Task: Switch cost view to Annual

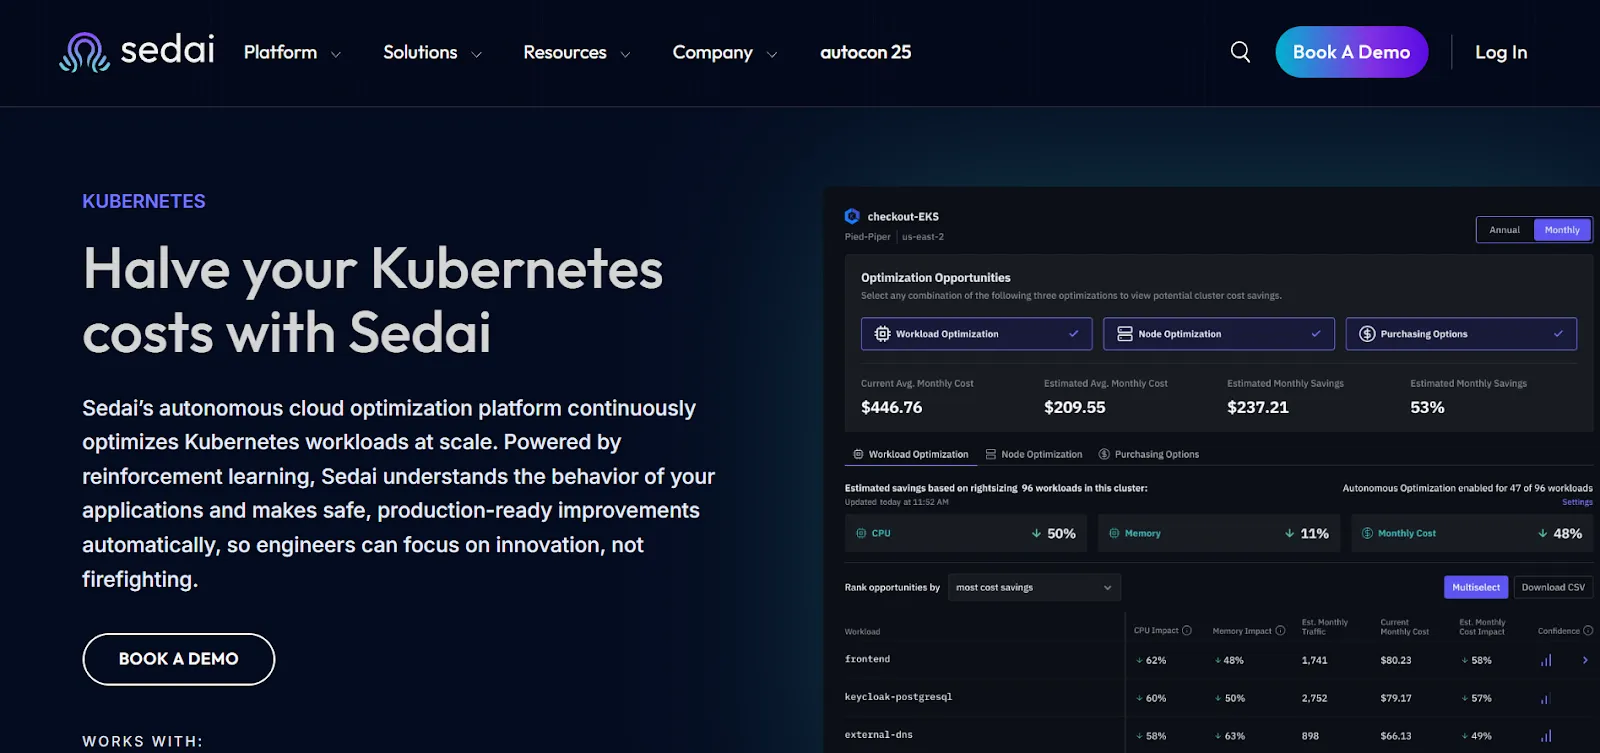Action: click(1505, 230)
